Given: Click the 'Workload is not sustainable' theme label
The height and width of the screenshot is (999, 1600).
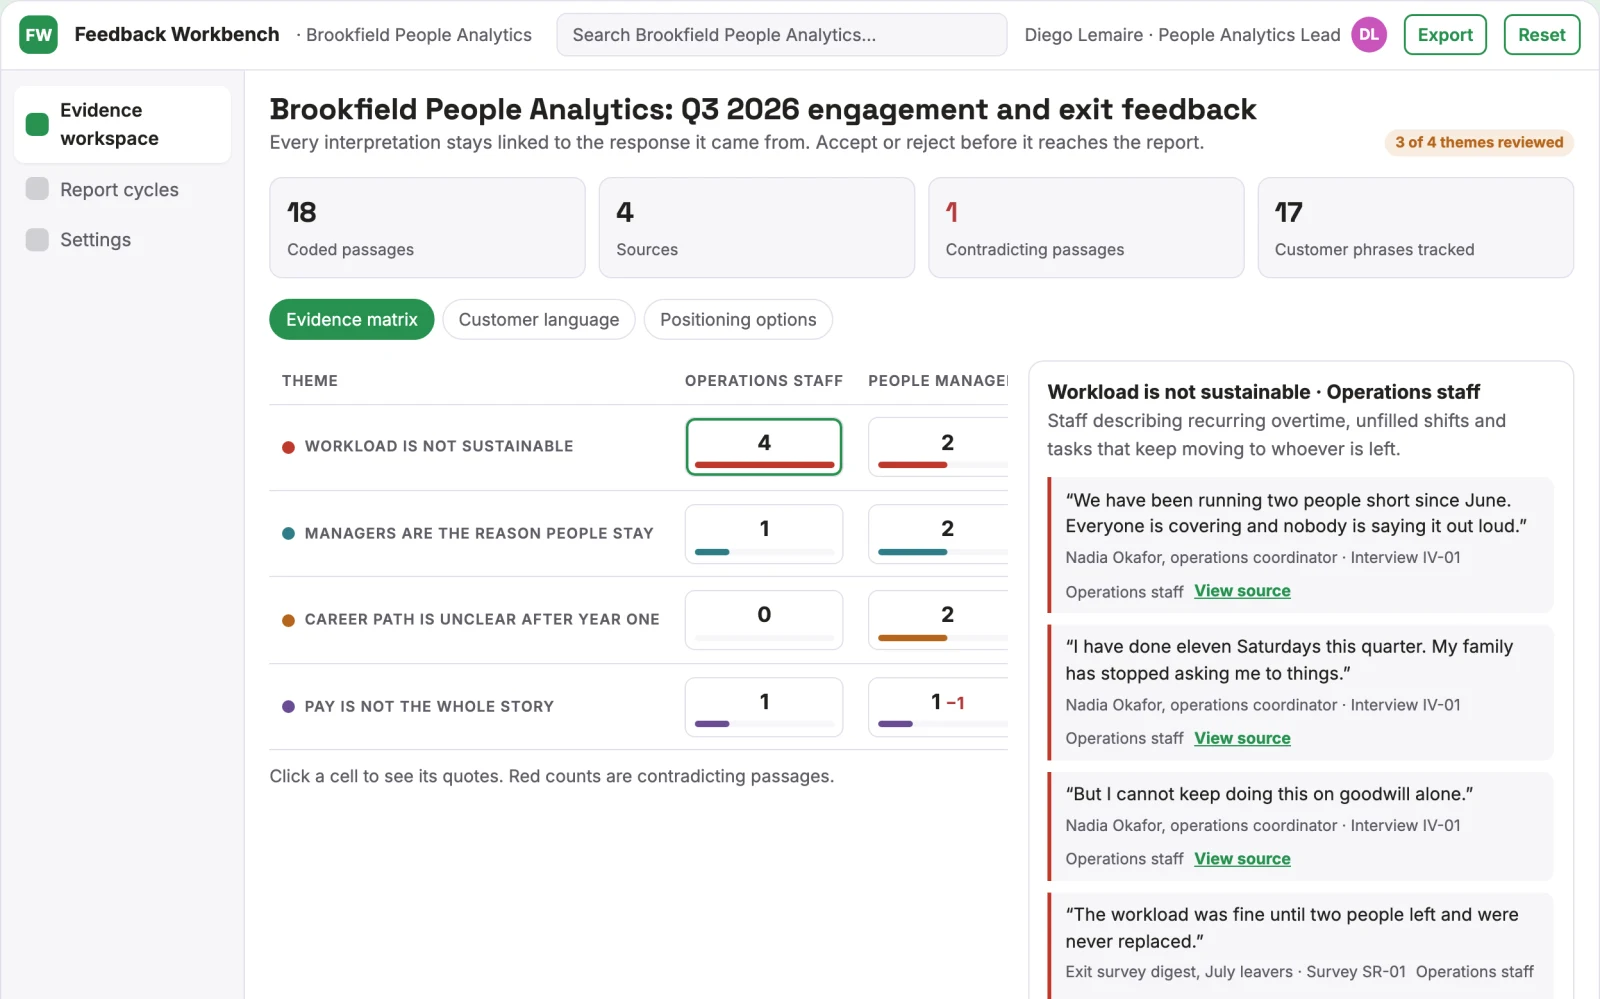Looking at the screenshot, I should 439,447.
